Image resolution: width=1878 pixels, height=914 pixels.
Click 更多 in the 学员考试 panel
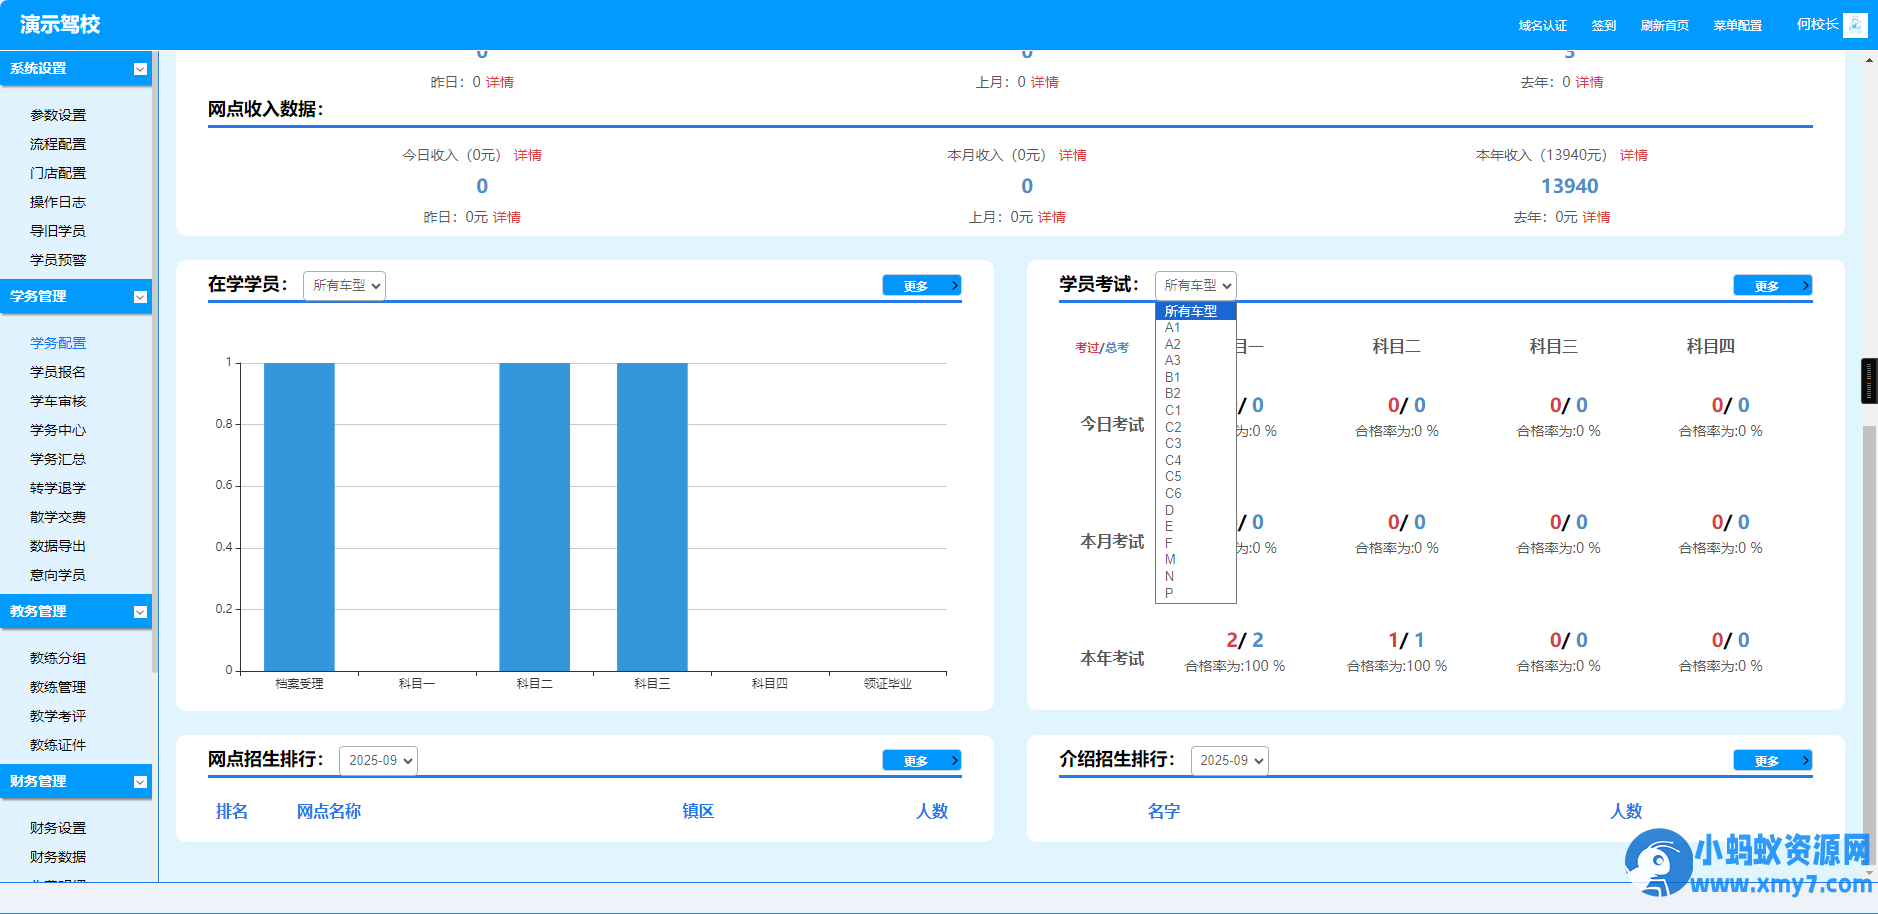tap(1771, 284)
